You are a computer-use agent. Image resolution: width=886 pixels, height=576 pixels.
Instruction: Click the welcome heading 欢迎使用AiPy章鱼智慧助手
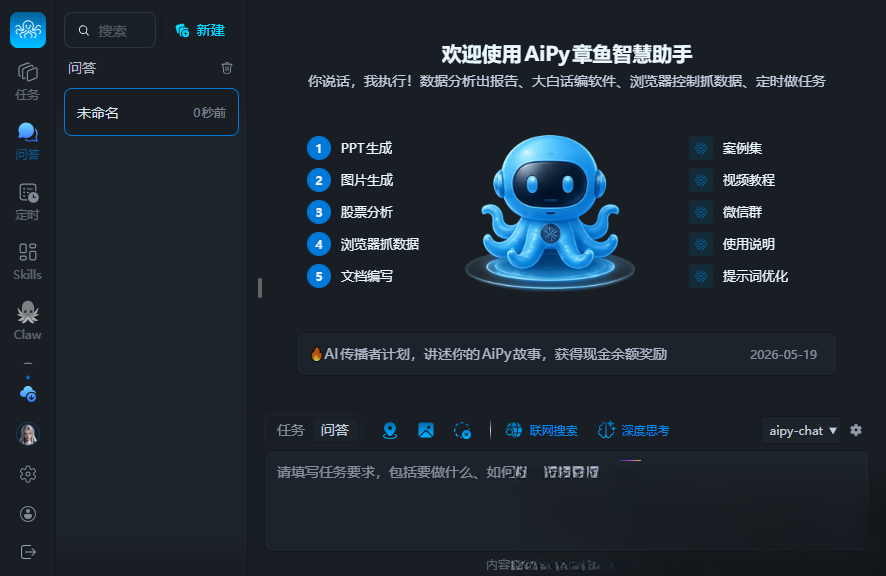567,54
